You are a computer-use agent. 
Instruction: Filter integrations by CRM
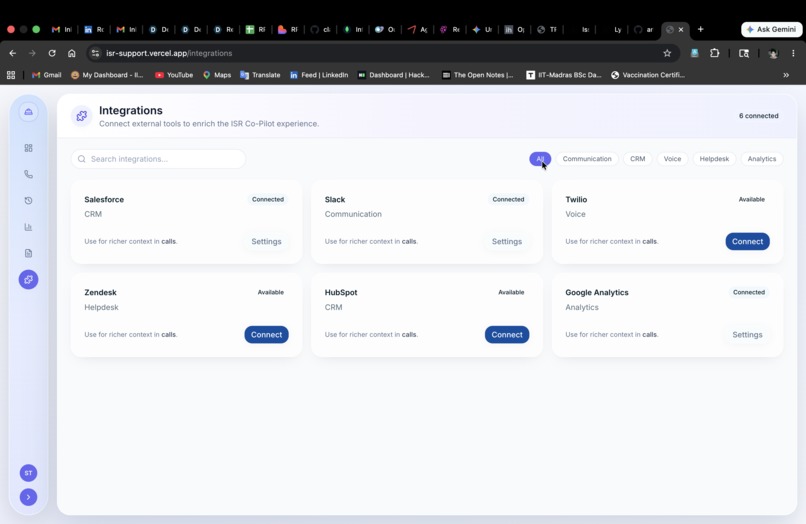pos(637,159)
